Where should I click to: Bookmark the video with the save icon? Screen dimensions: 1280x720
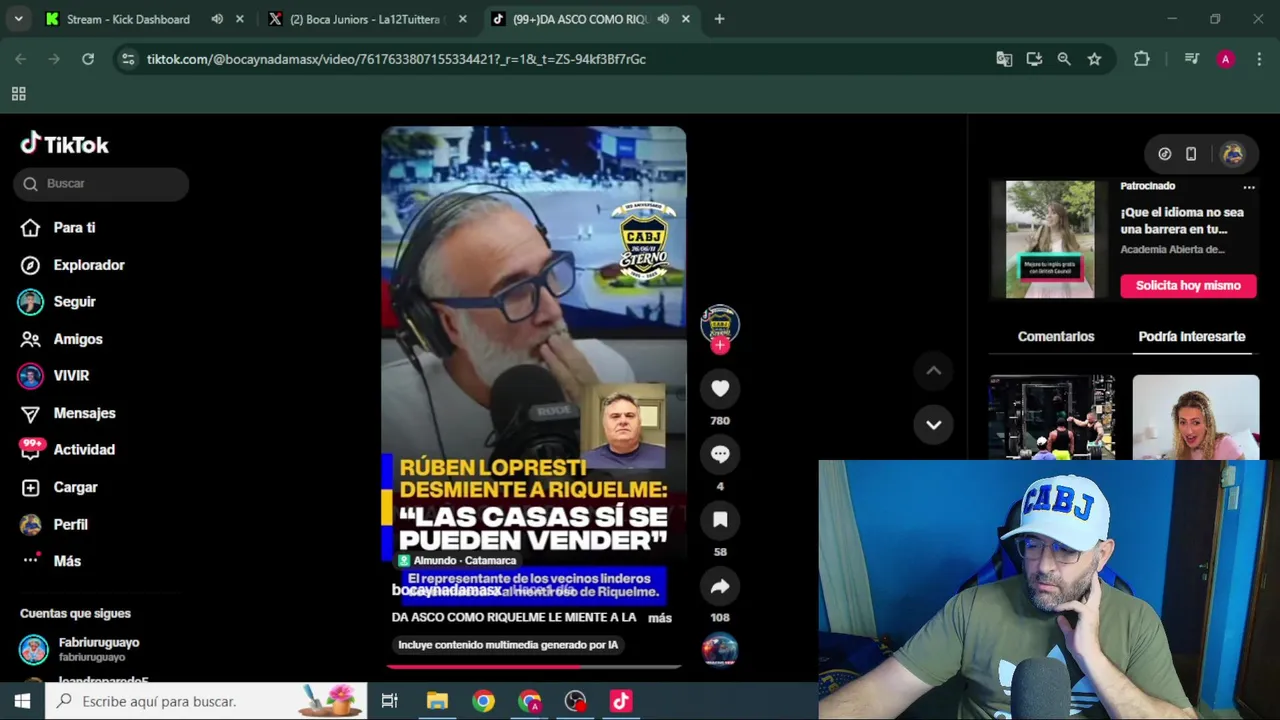(720, 519)
